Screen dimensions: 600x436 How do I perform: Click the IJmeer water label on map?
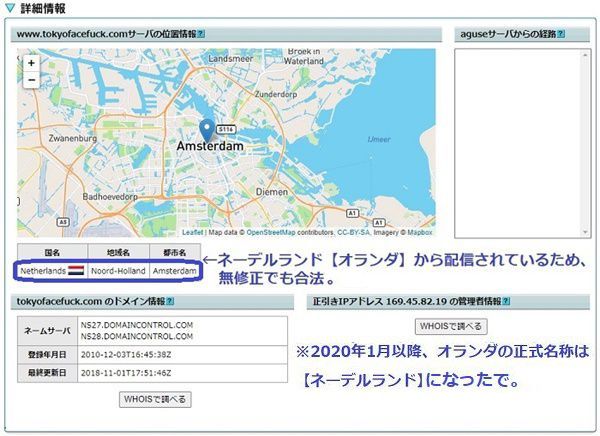pyautogui.click(x=379, y=139)
